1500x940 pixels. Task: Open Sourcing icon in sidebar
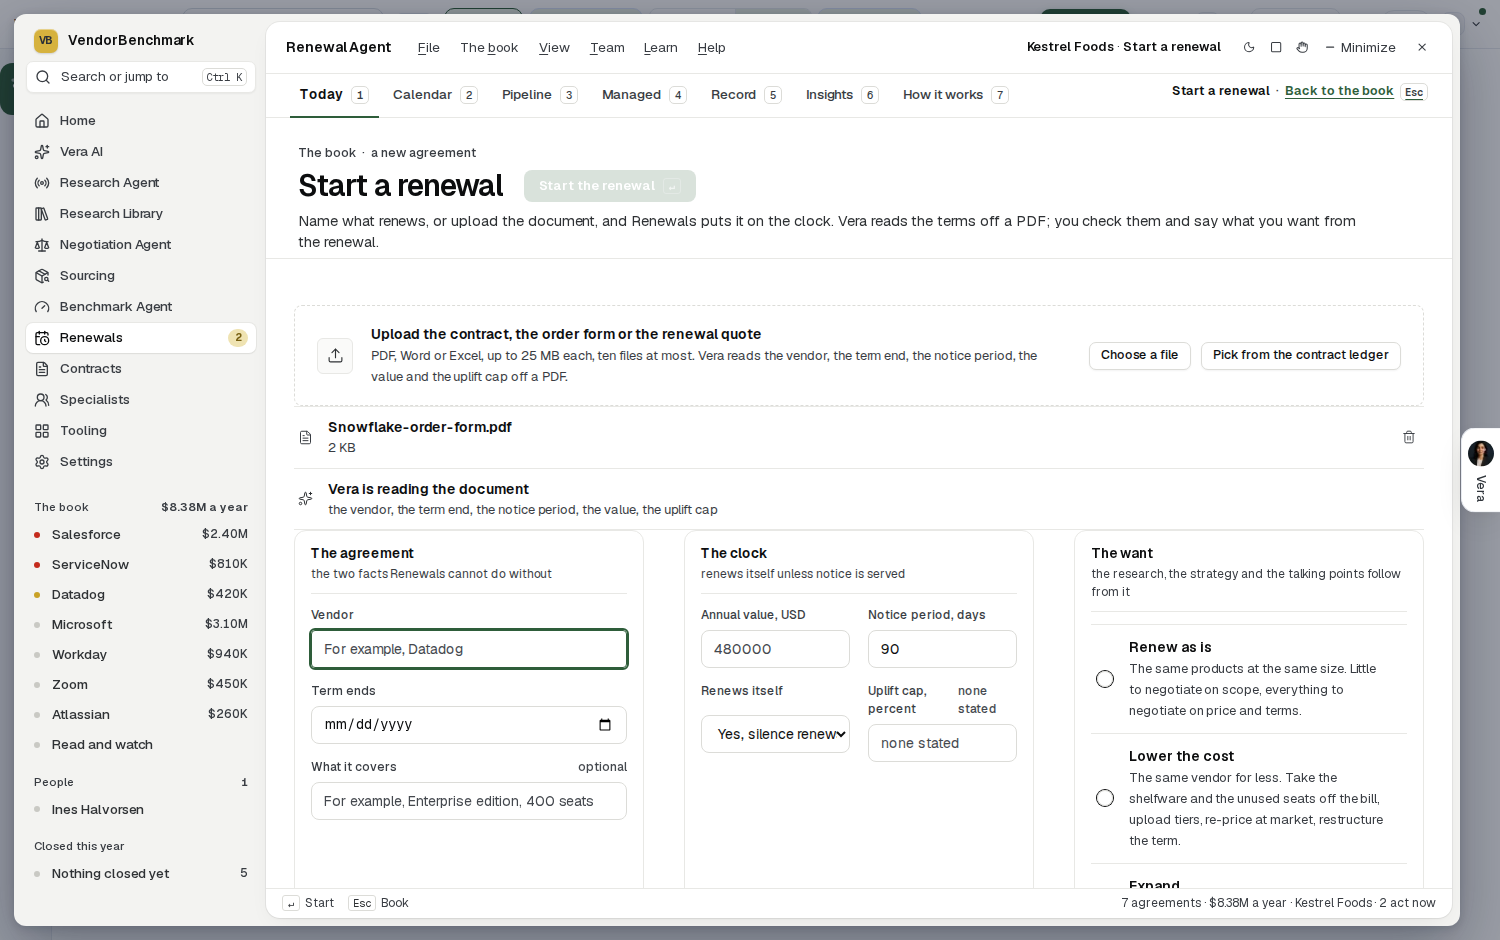click(42, 276)
